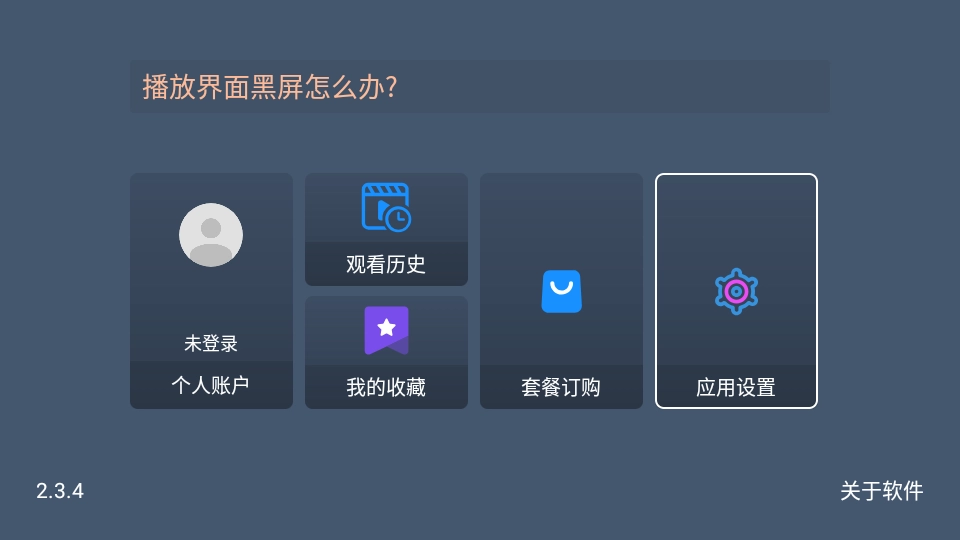Click the gray user avatar icon
Viewport: 960px width, 540px height.
point(211,235)
